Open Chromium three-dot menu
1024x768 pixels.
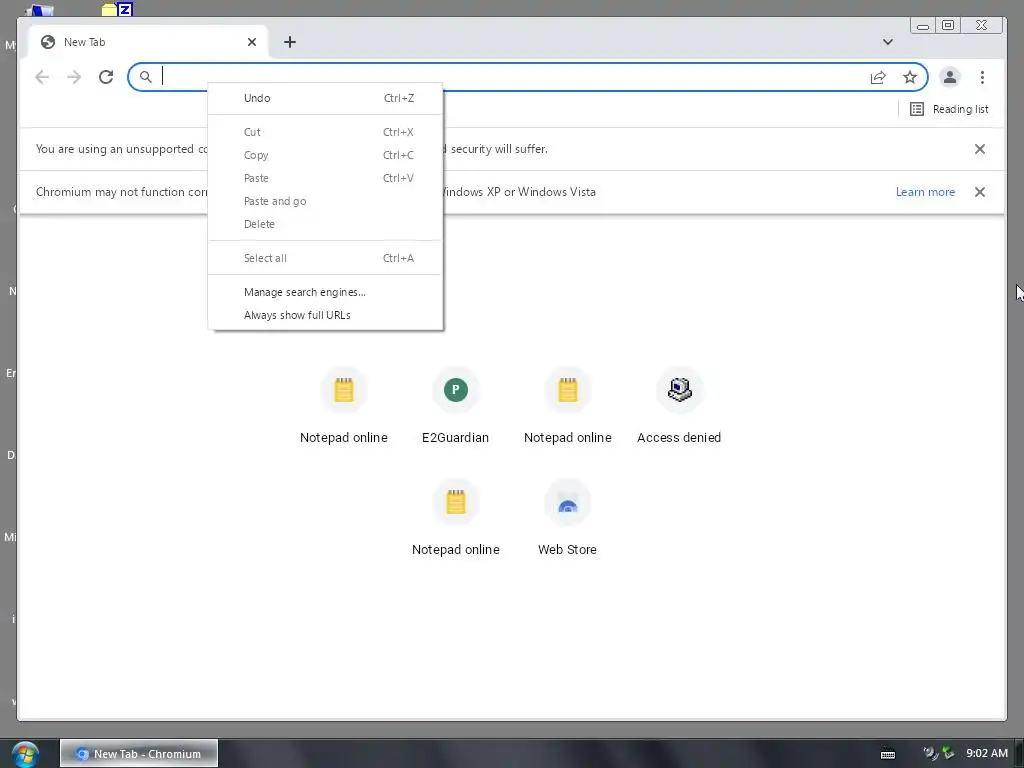tap(982, 77)
